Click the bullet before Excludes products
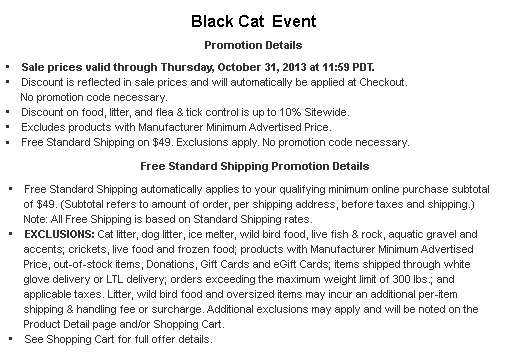Screen dimensions: 508x360 pos(8,127)
